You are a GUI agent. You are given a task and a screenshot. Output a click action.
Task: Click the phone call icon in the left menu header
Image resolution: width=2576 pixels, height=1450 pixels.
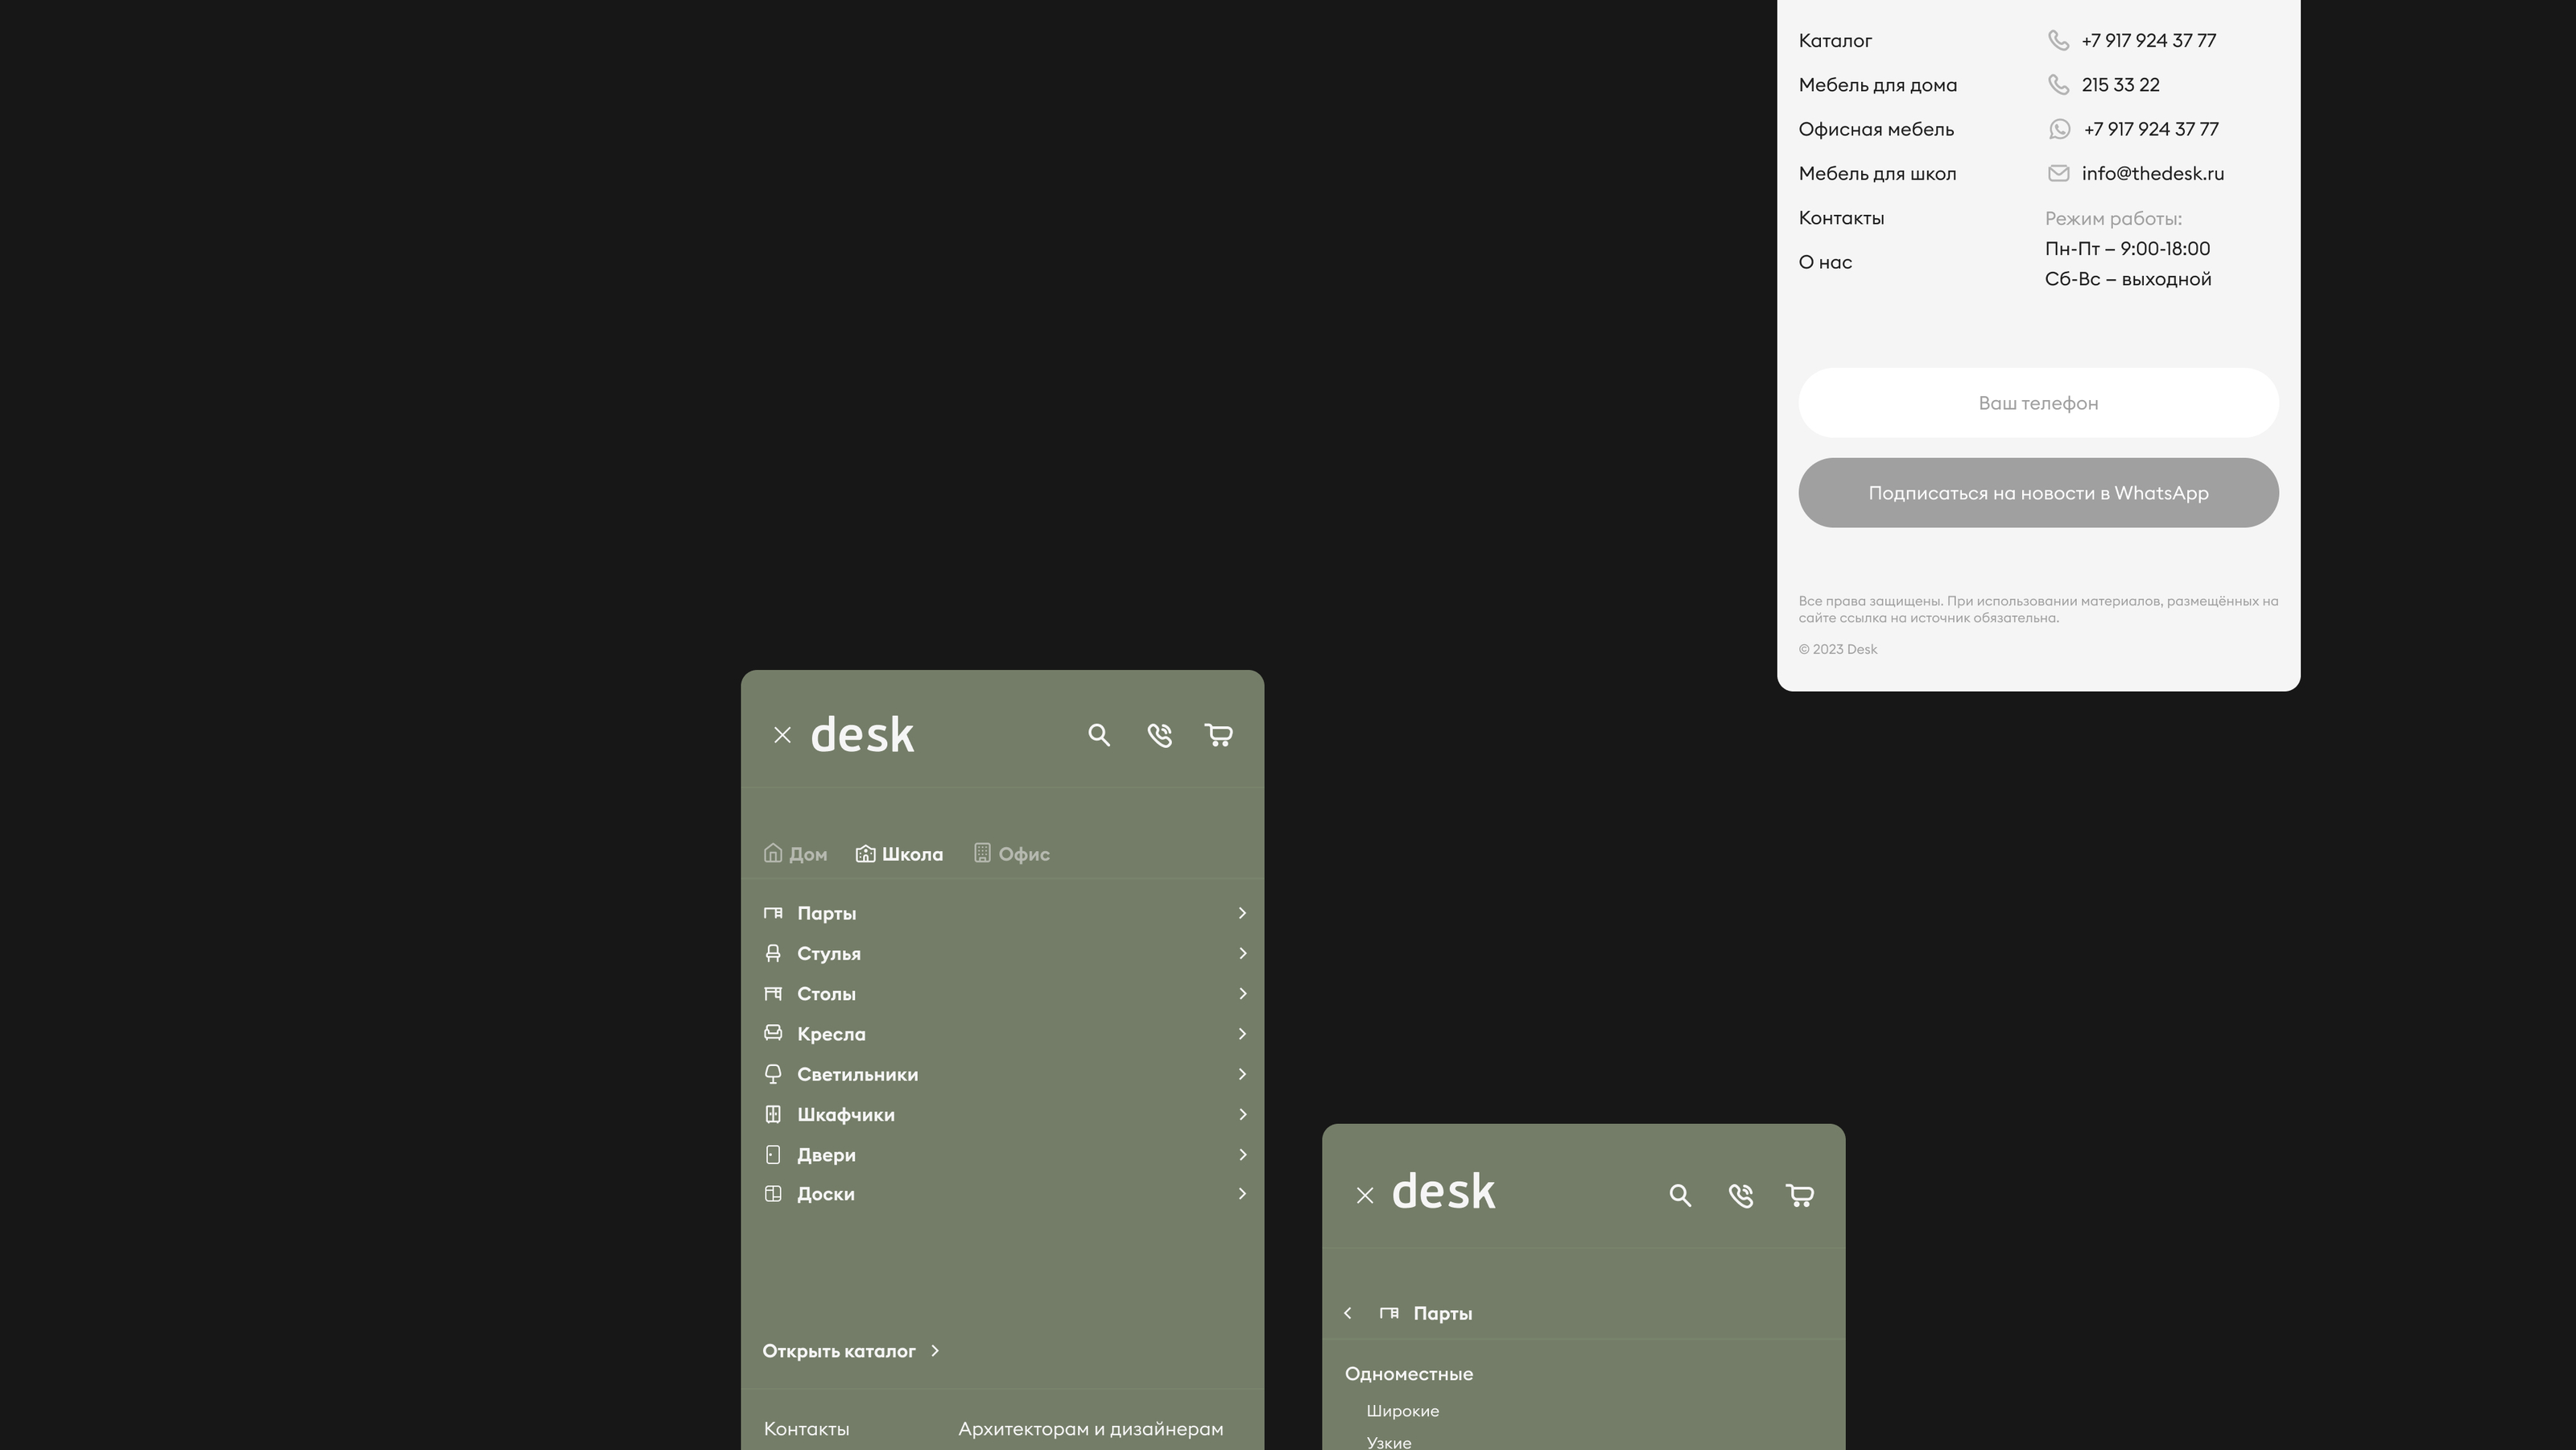pyautogui.click(x=1159, y=735)
